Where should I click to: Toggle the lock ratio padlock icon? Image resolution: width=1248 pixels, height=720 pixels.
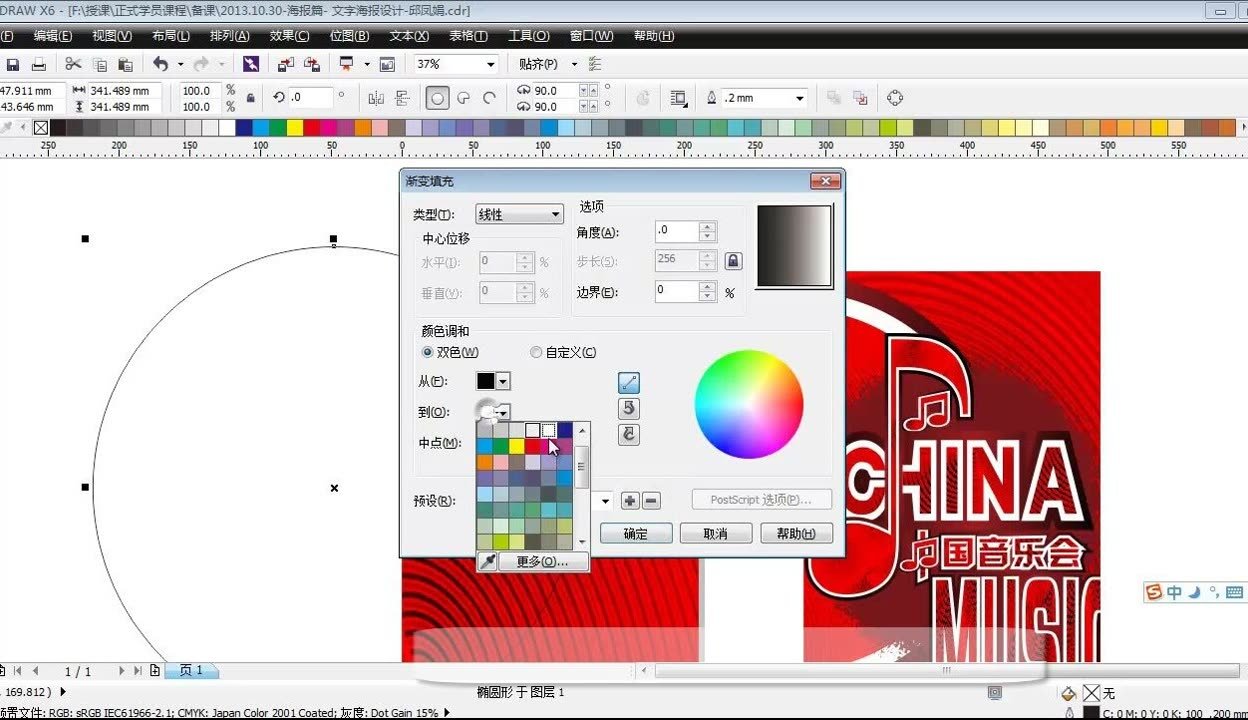[x=250, y=98]
